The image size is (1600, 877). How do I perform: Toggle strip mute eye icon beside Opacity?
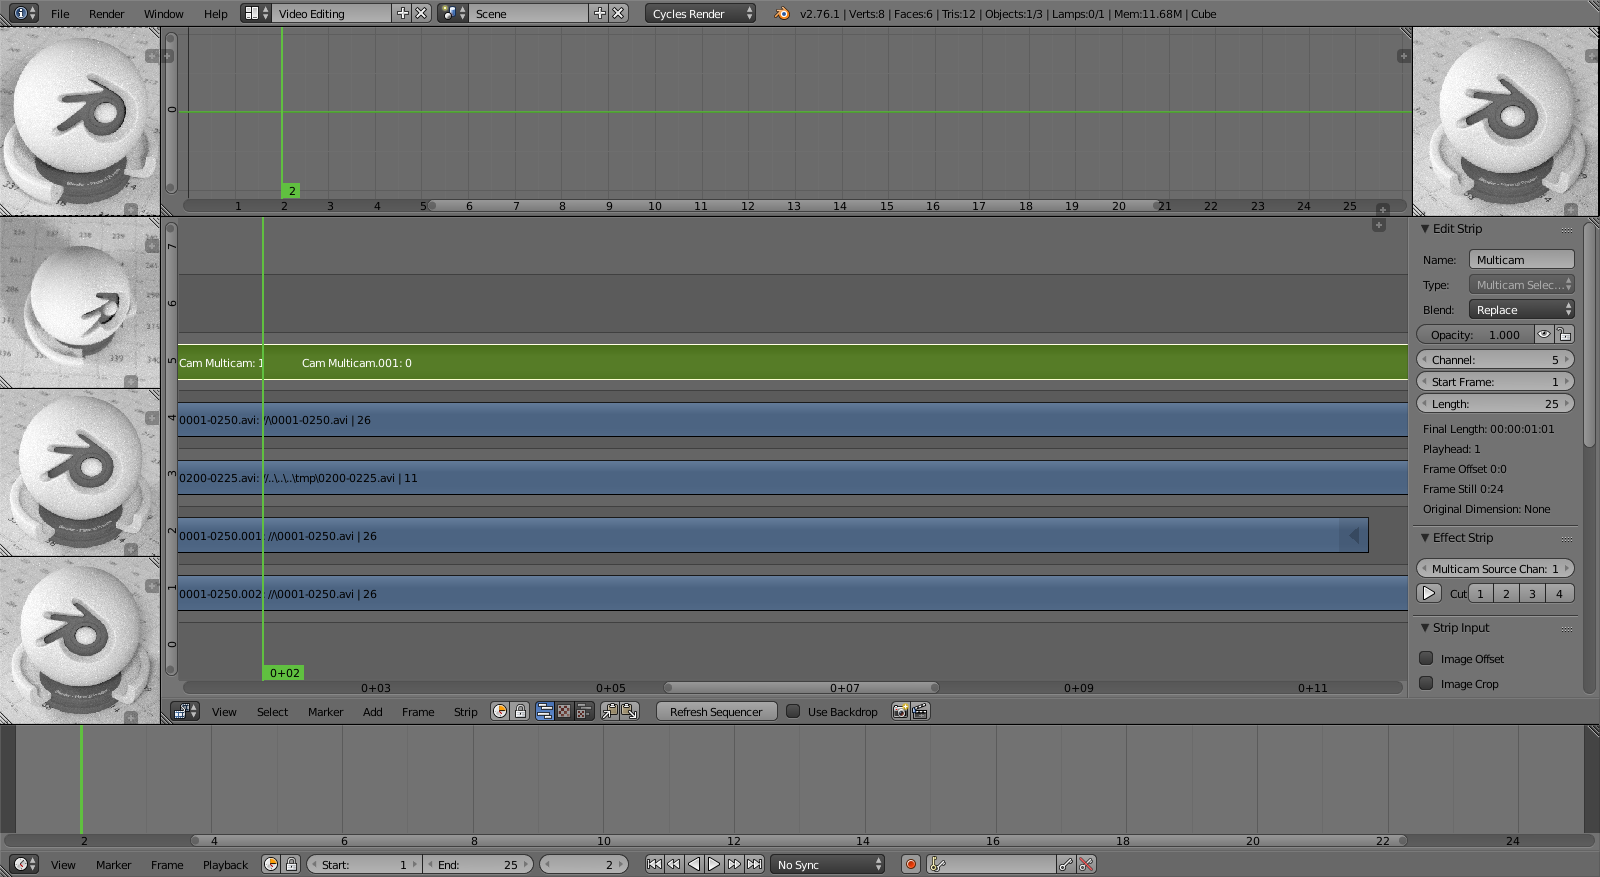pyautogui.click(x=1544, y=335)
